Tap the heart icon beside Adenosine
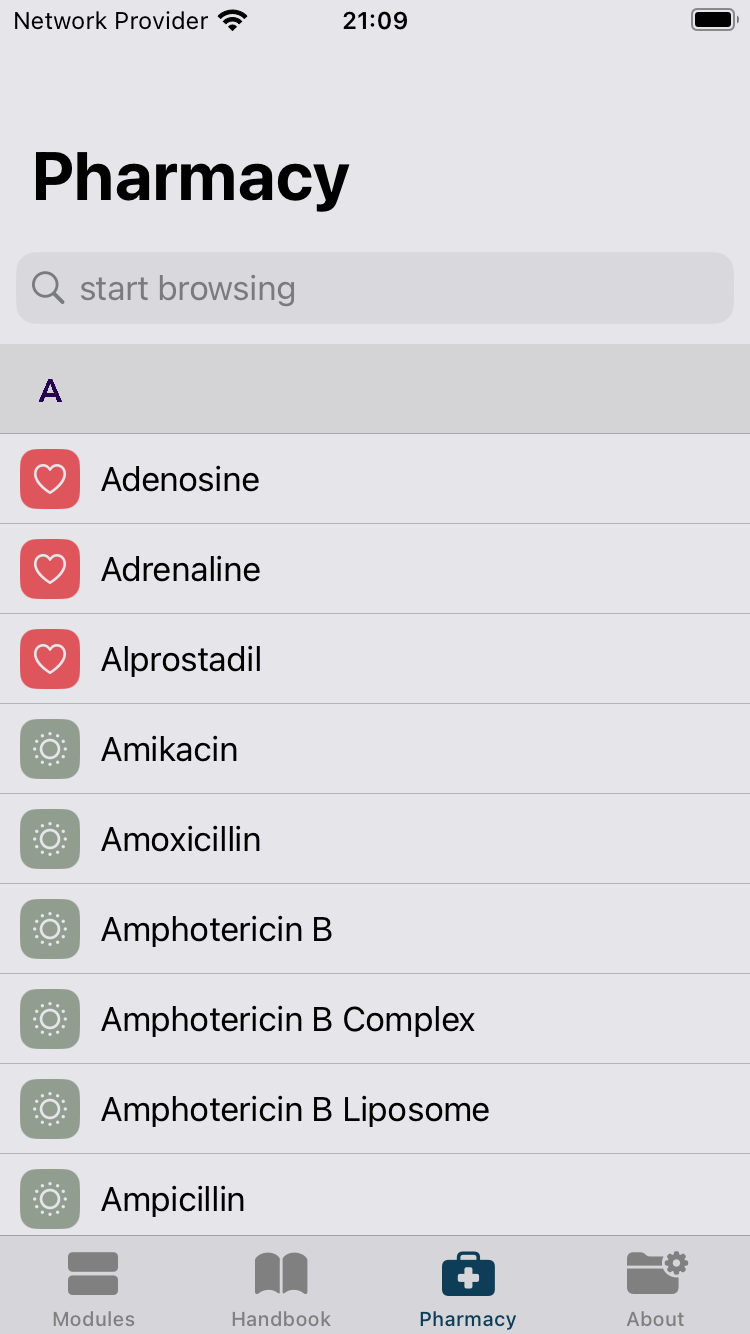This screenshot has width=750, height=1334. [x=50, y=479]
